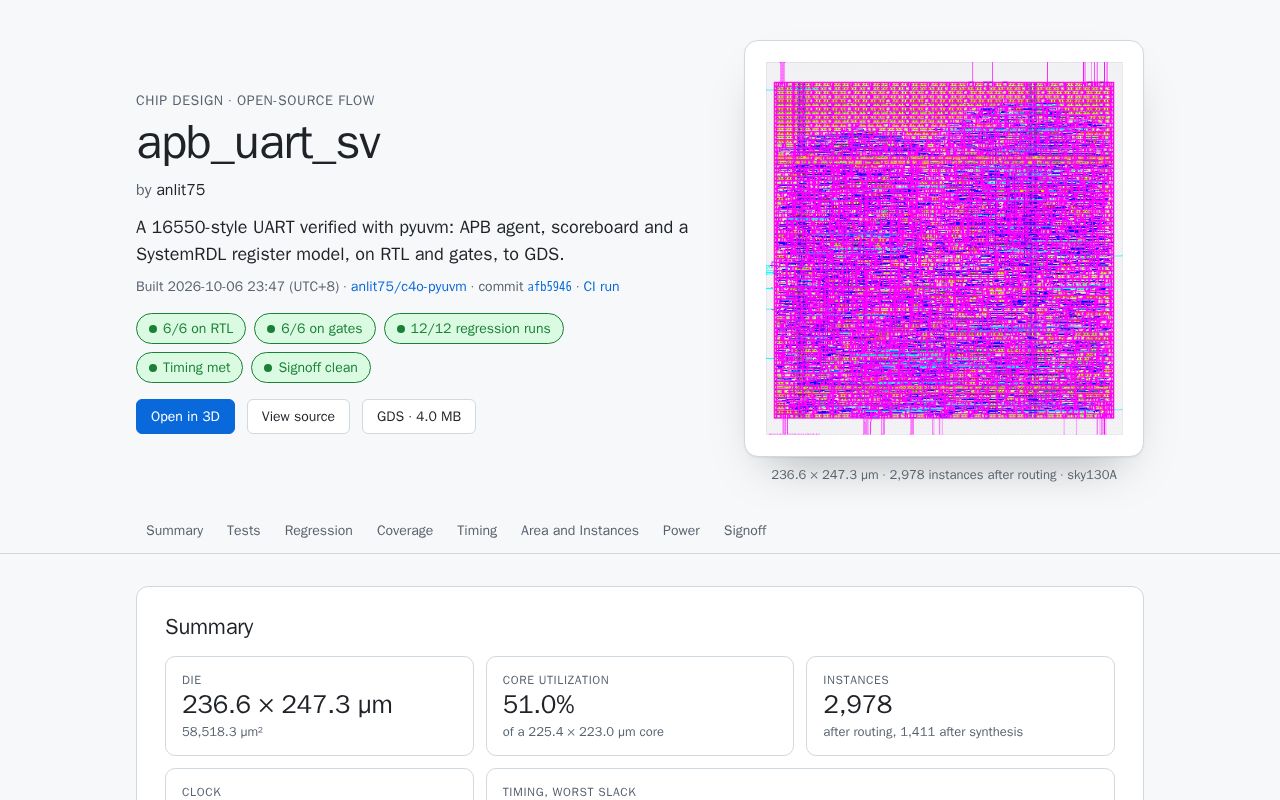Open the chip in 3D viewer
This screenshot has width=1280, height=800.
(x=185, y=416)
